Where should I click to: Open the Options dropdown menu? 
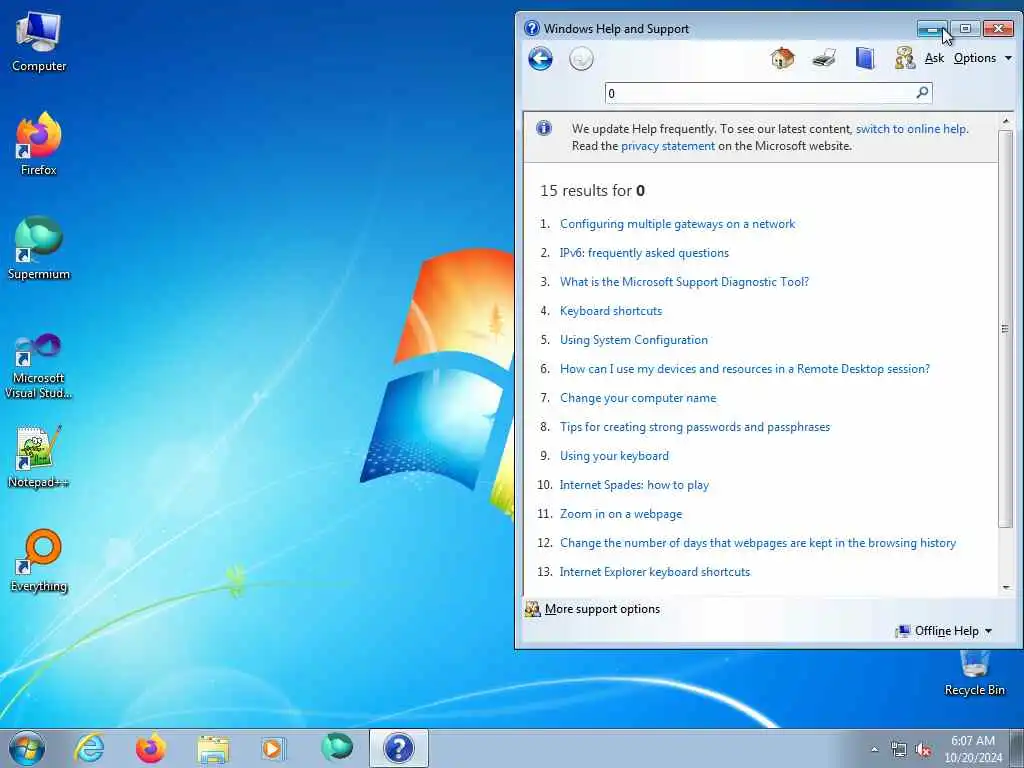pos(982,58)
